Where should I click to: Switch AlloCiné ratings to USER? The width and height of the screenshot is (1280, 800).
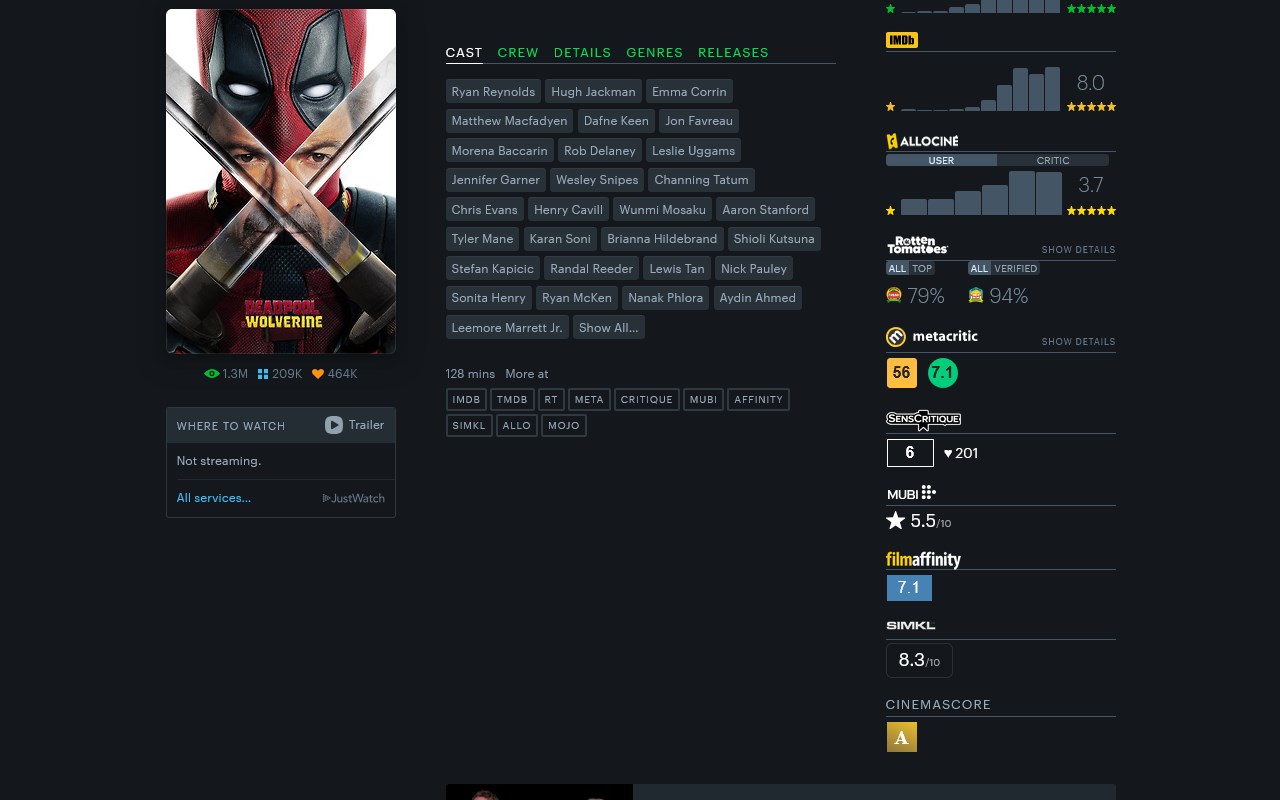click(x=941, y=160)
